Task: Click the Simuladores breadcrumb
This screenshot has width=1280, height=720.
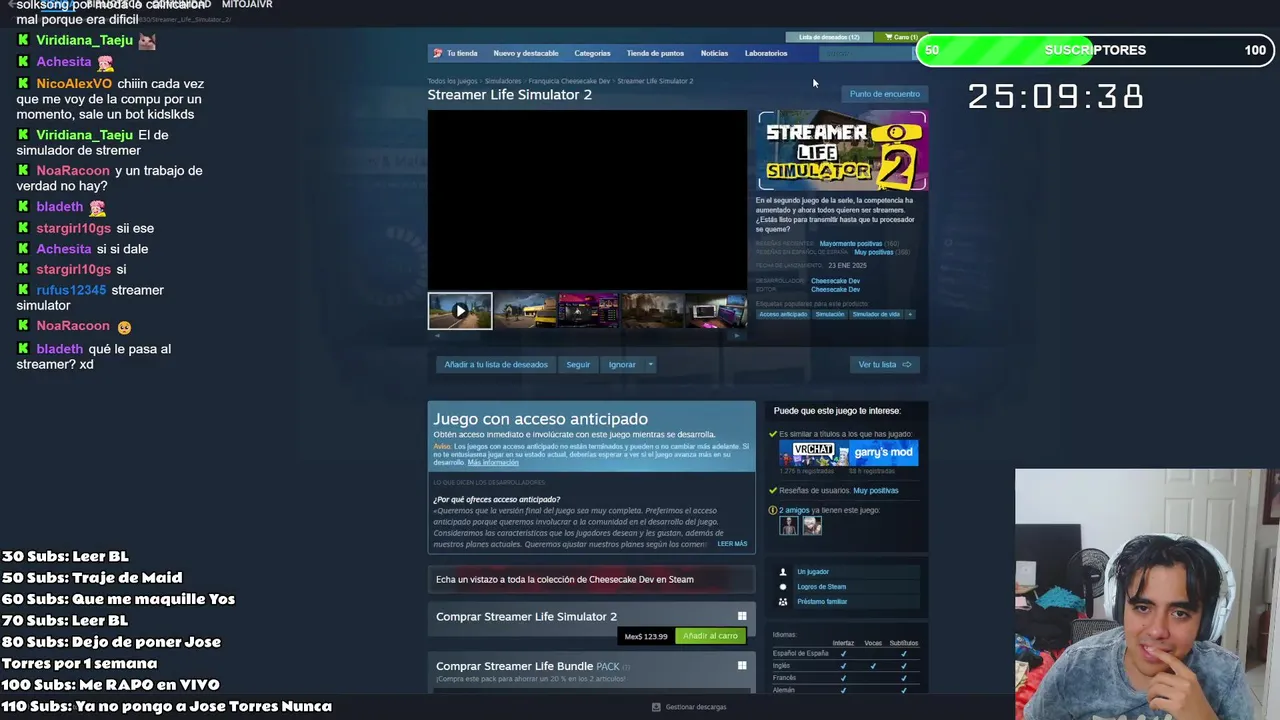Action: tap(503, 81)
